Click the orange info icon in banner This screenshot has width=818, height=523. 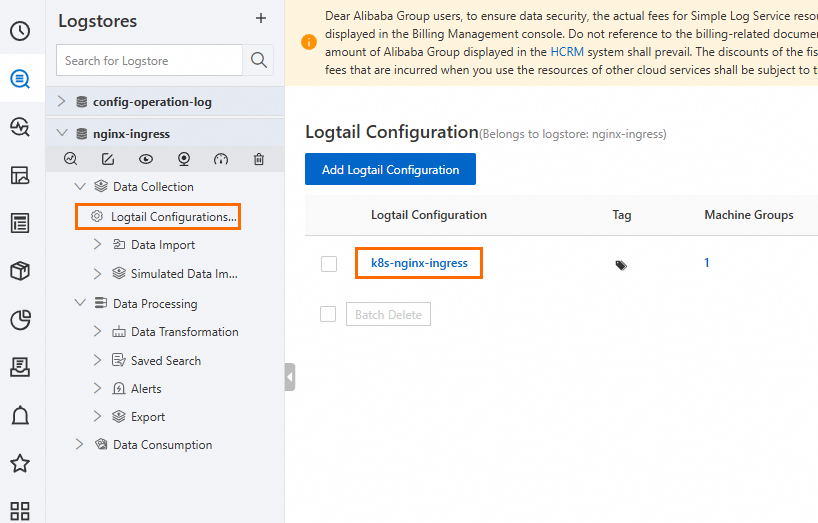click(309, 42)
